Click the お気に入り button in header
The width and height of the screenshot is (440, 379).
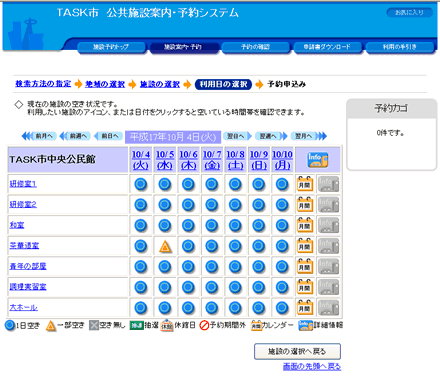click(409, 13)
